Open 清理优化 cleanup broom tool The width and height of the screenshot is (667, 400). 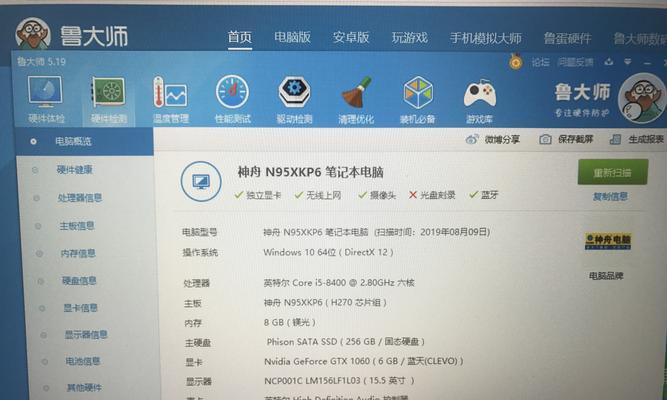(x=356, y=100)
